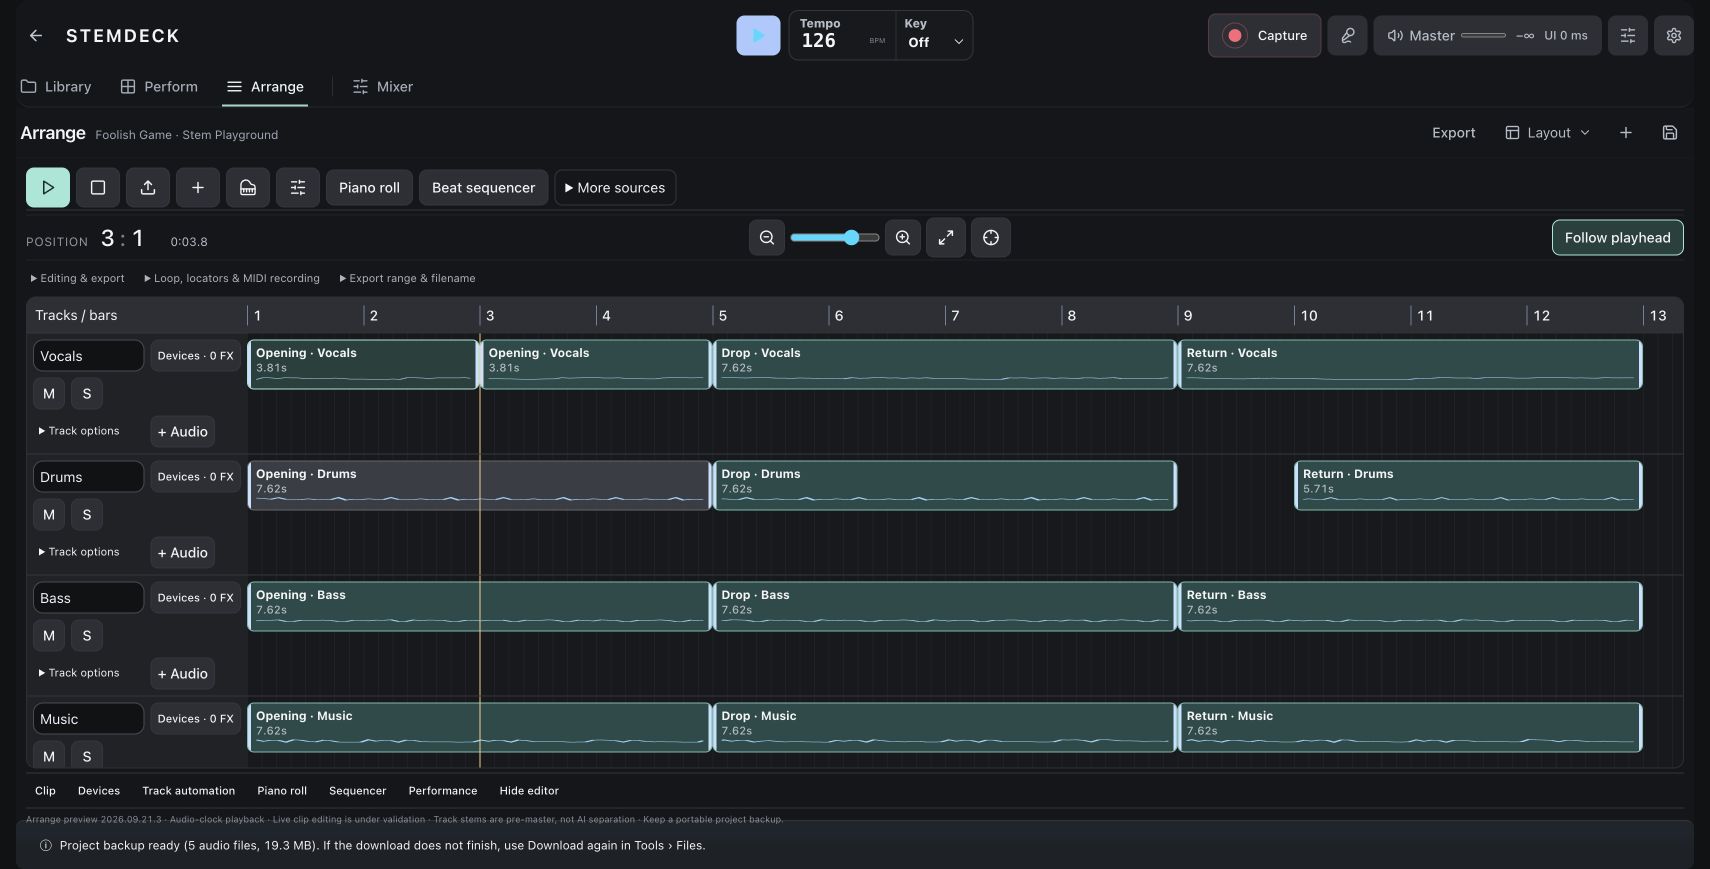Toggle Follow playhead
The width and height of the screenshot is (1710, 869).
click(1618, 238)
